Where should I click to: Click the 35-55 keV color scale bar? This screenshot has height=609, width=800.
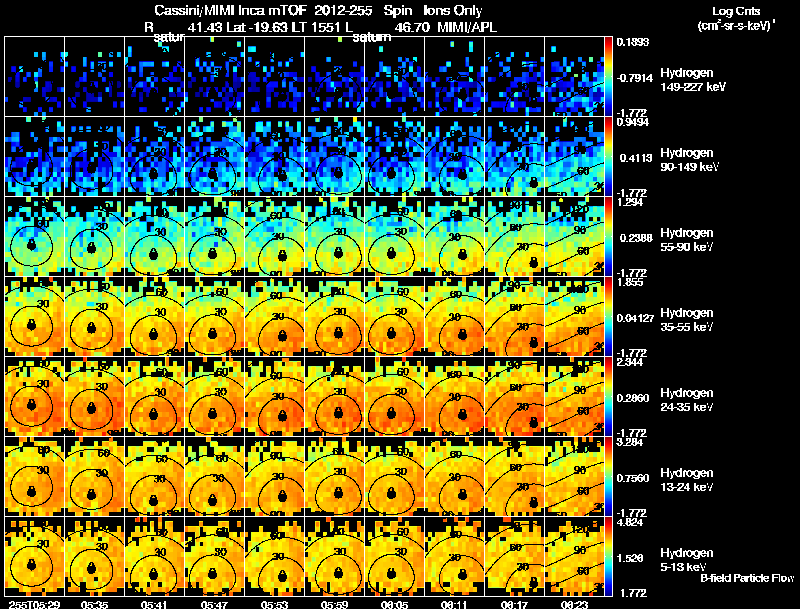[x=608, y=316]
